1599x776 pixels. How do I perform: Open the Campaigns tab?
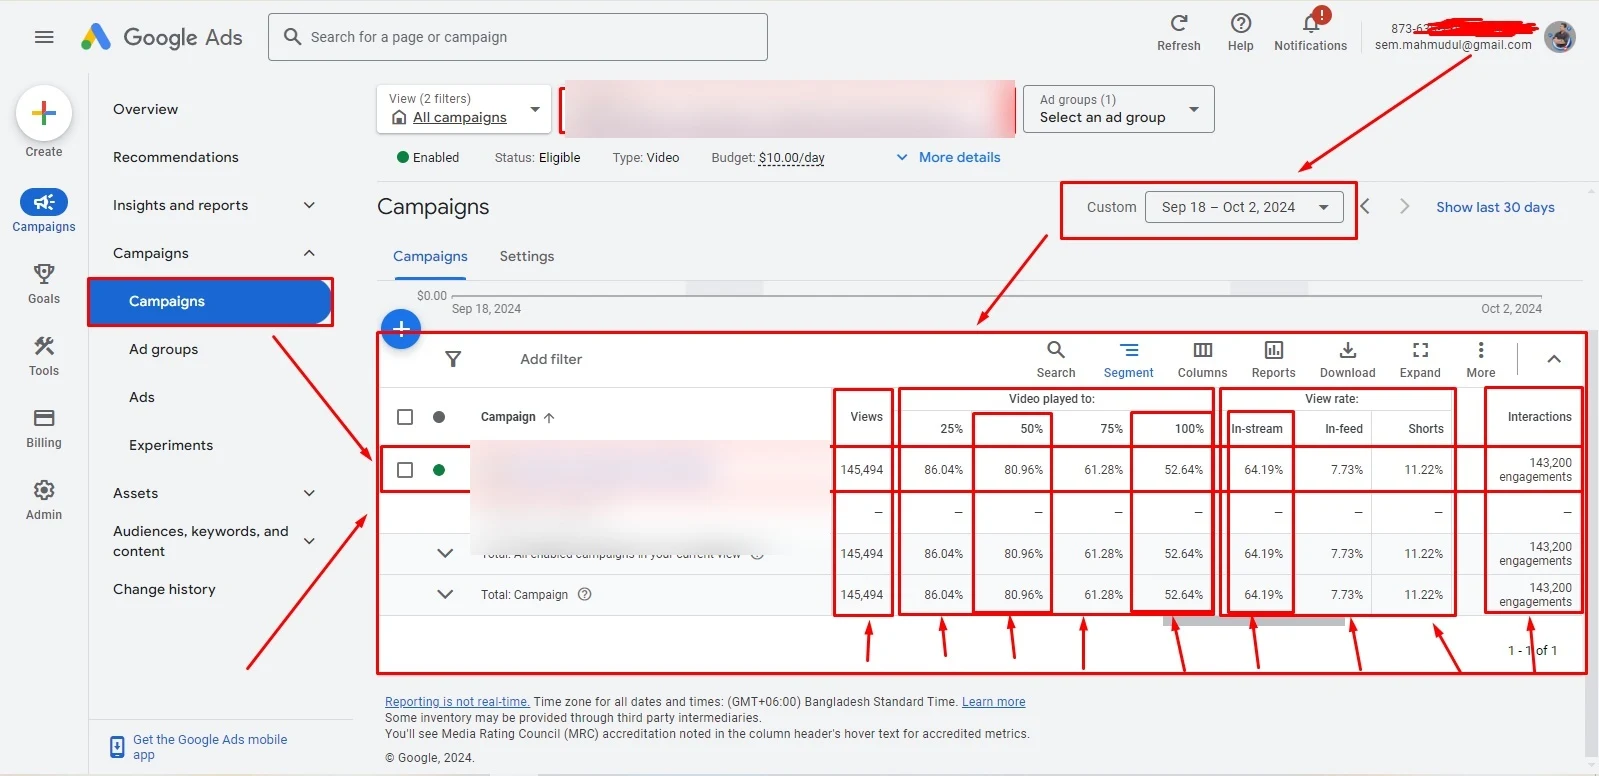coord(430,256)
